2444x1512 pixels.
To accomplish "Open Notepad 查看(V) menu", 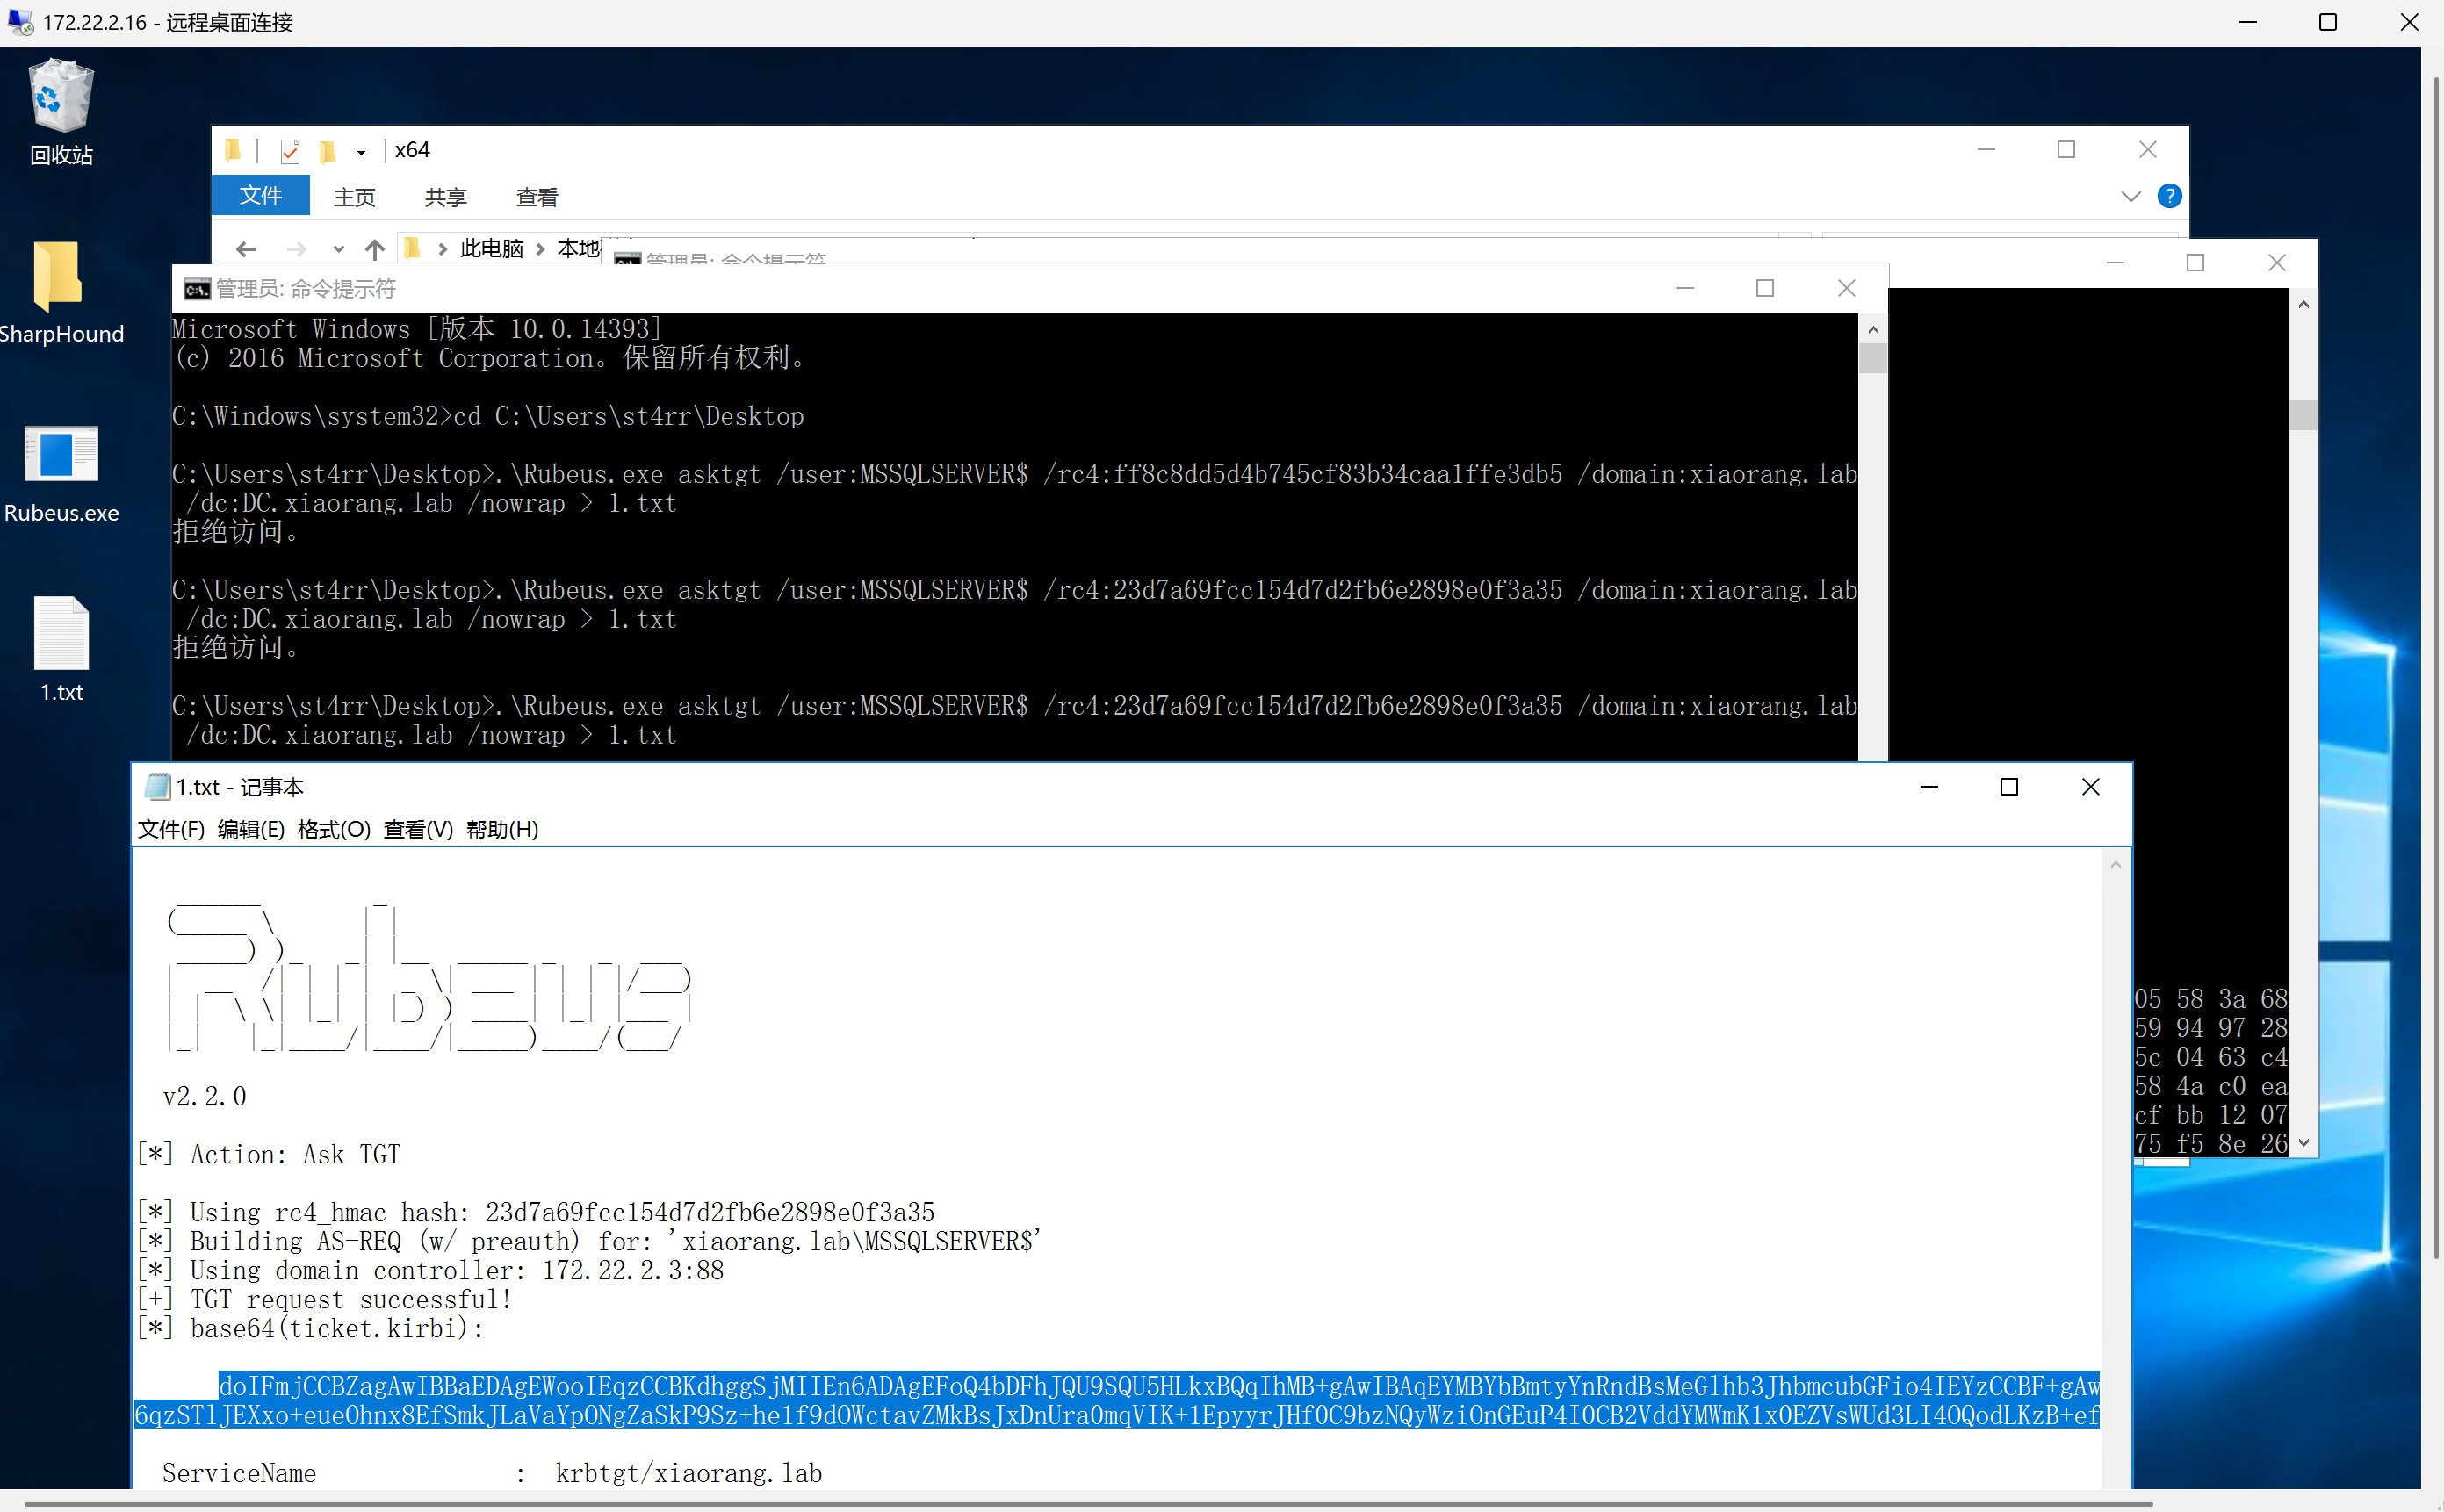I will [x=418, y=829].
